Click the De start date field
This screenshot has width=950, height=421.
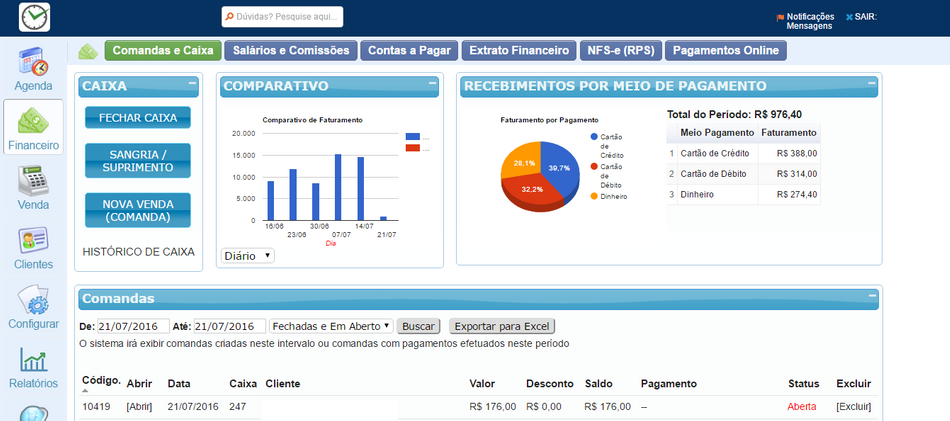click(x=133, y=326)
